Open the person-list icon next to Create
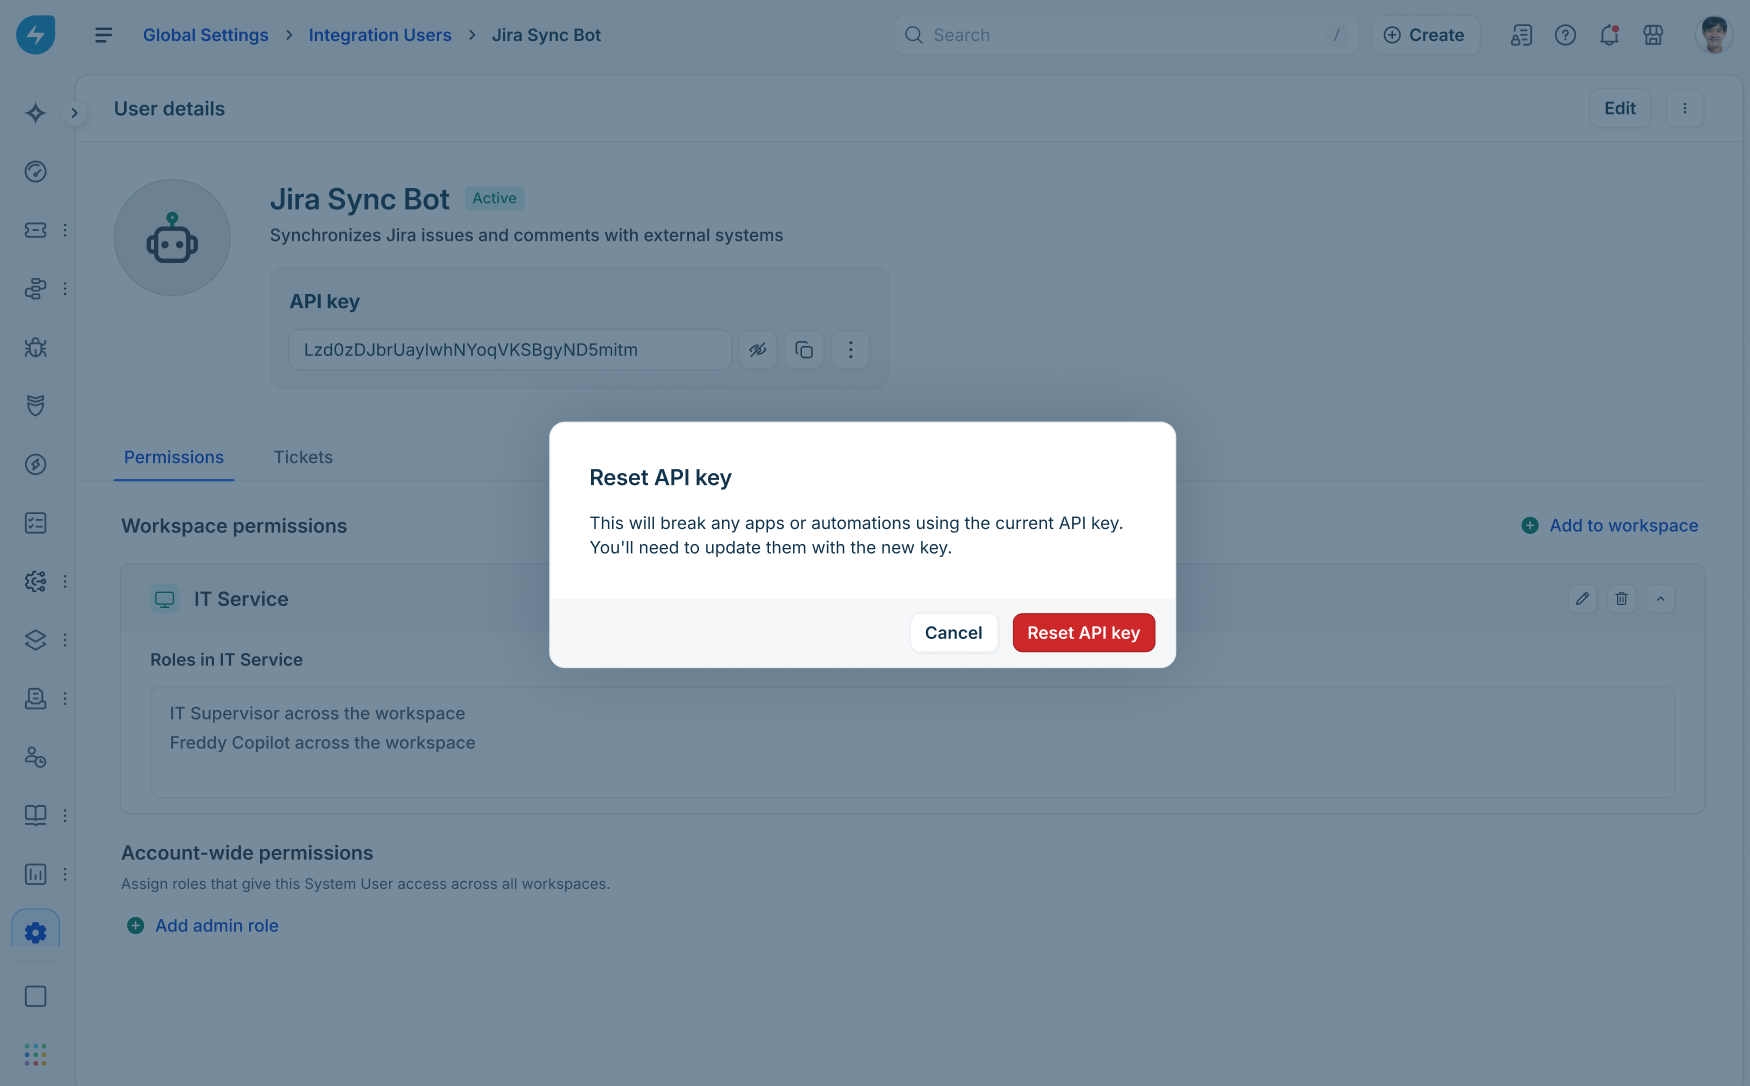The image size is (1750, 1086). (1521, 35)
